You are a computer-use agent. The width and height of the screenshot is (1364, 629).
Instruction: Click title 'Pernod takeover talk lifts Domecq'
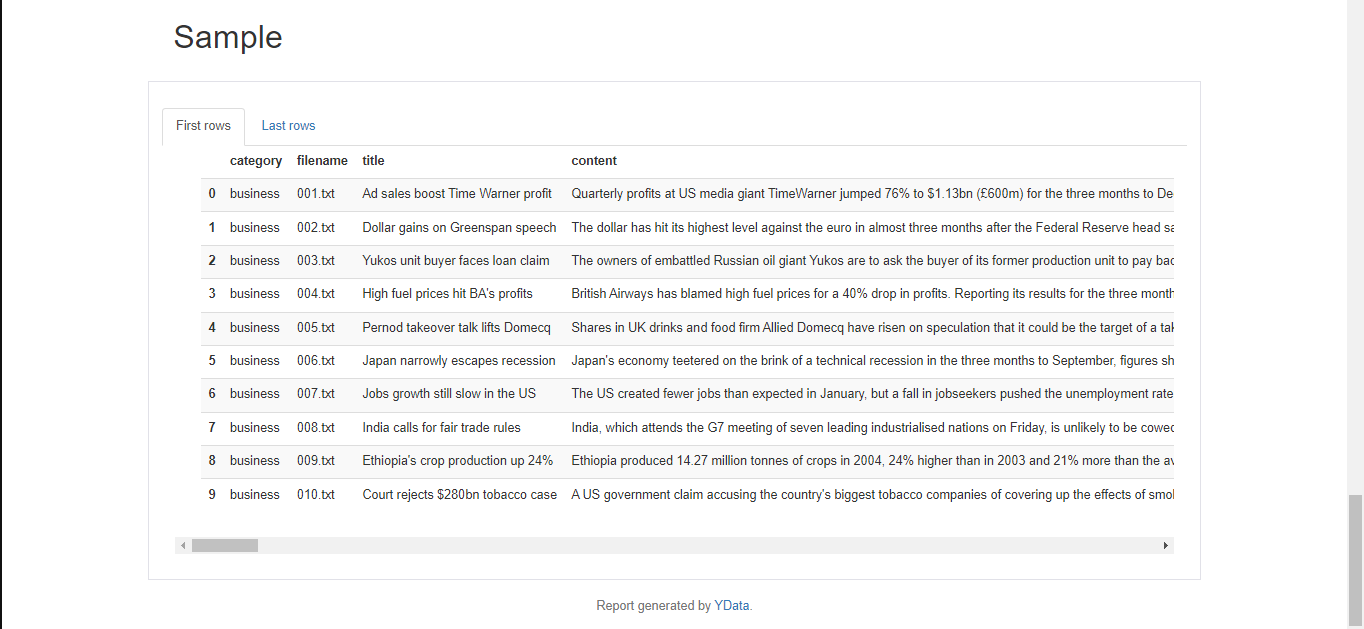(456, 328)
